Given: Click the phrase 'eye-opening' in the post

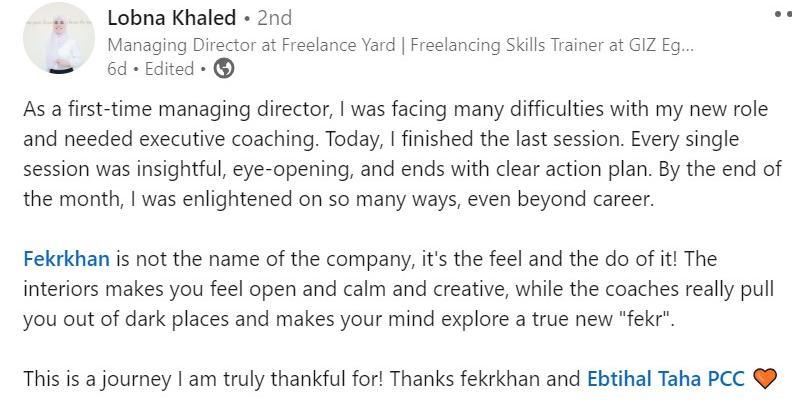Looking at the screenshot, I should (x=290, y=170).
